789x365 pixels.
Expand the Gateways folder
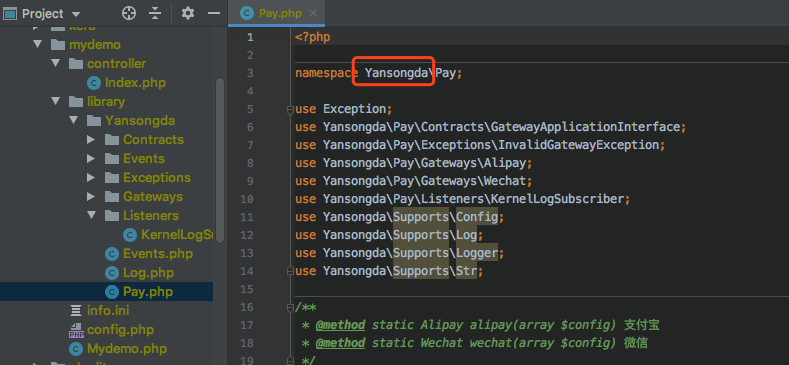[91, 196]
